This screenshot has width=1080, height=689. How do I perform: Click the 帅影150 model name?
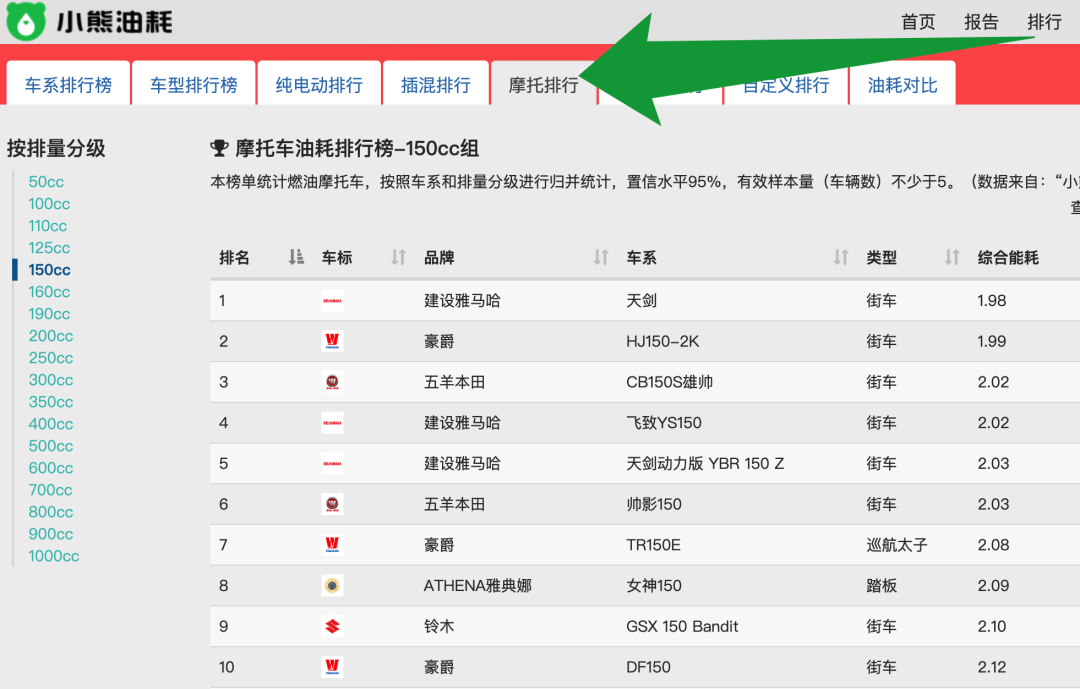[x=654, y=504]
